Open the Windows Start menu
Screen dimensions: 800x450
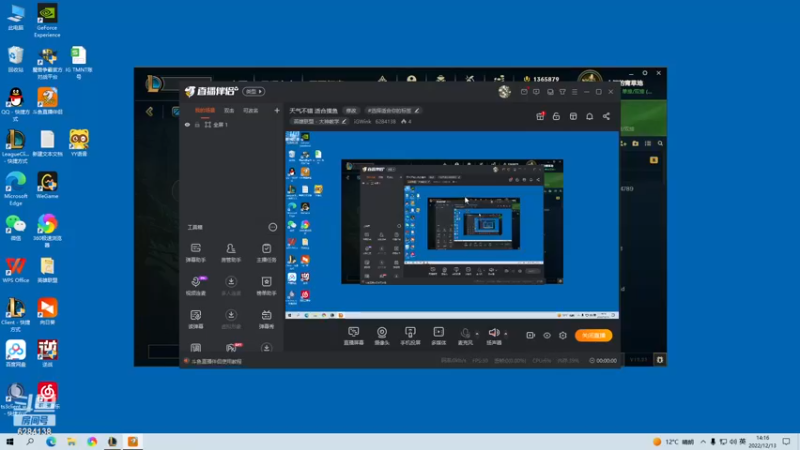click(10, 441)
